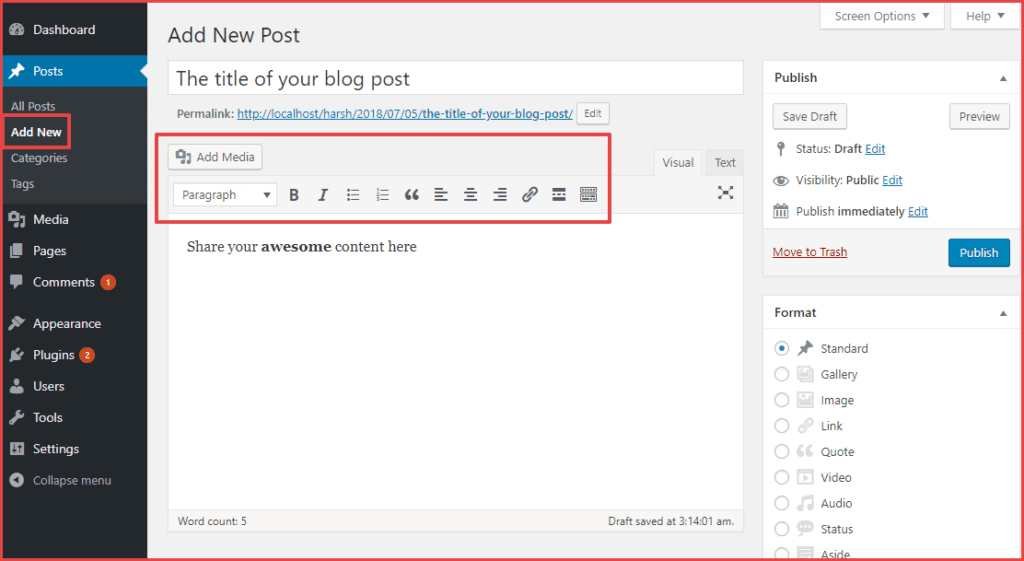Preview the post
The width and height of the screenshot is (1024, 561).
click(979, 116)
